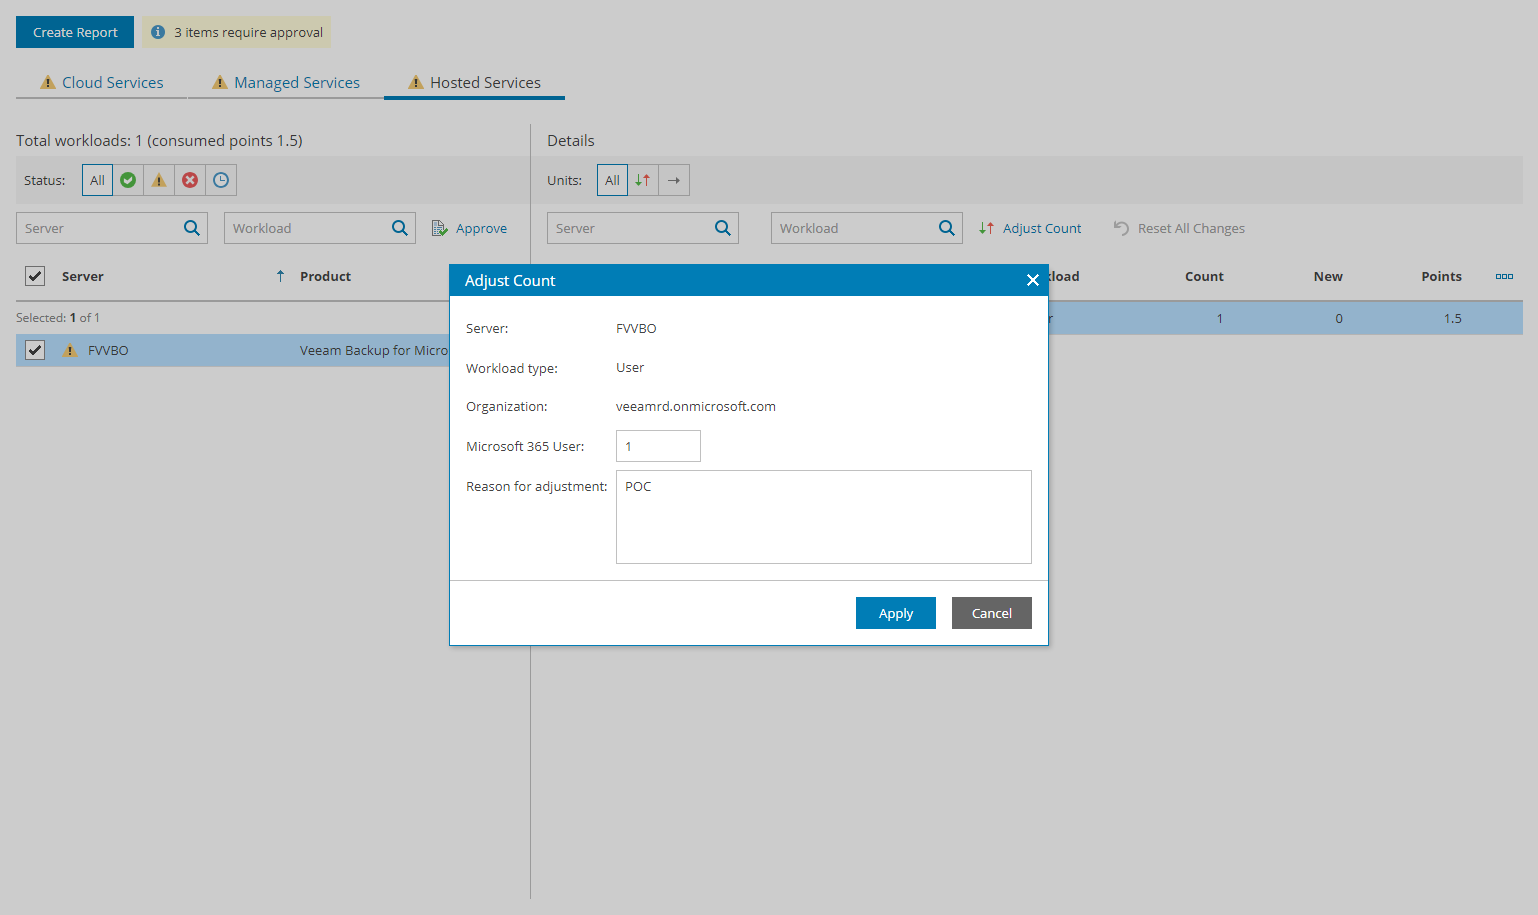The height and width of the screenshot is (915, 1538).
Task: Filter status by pending clock icon
Action: click(x=221, y=180)
